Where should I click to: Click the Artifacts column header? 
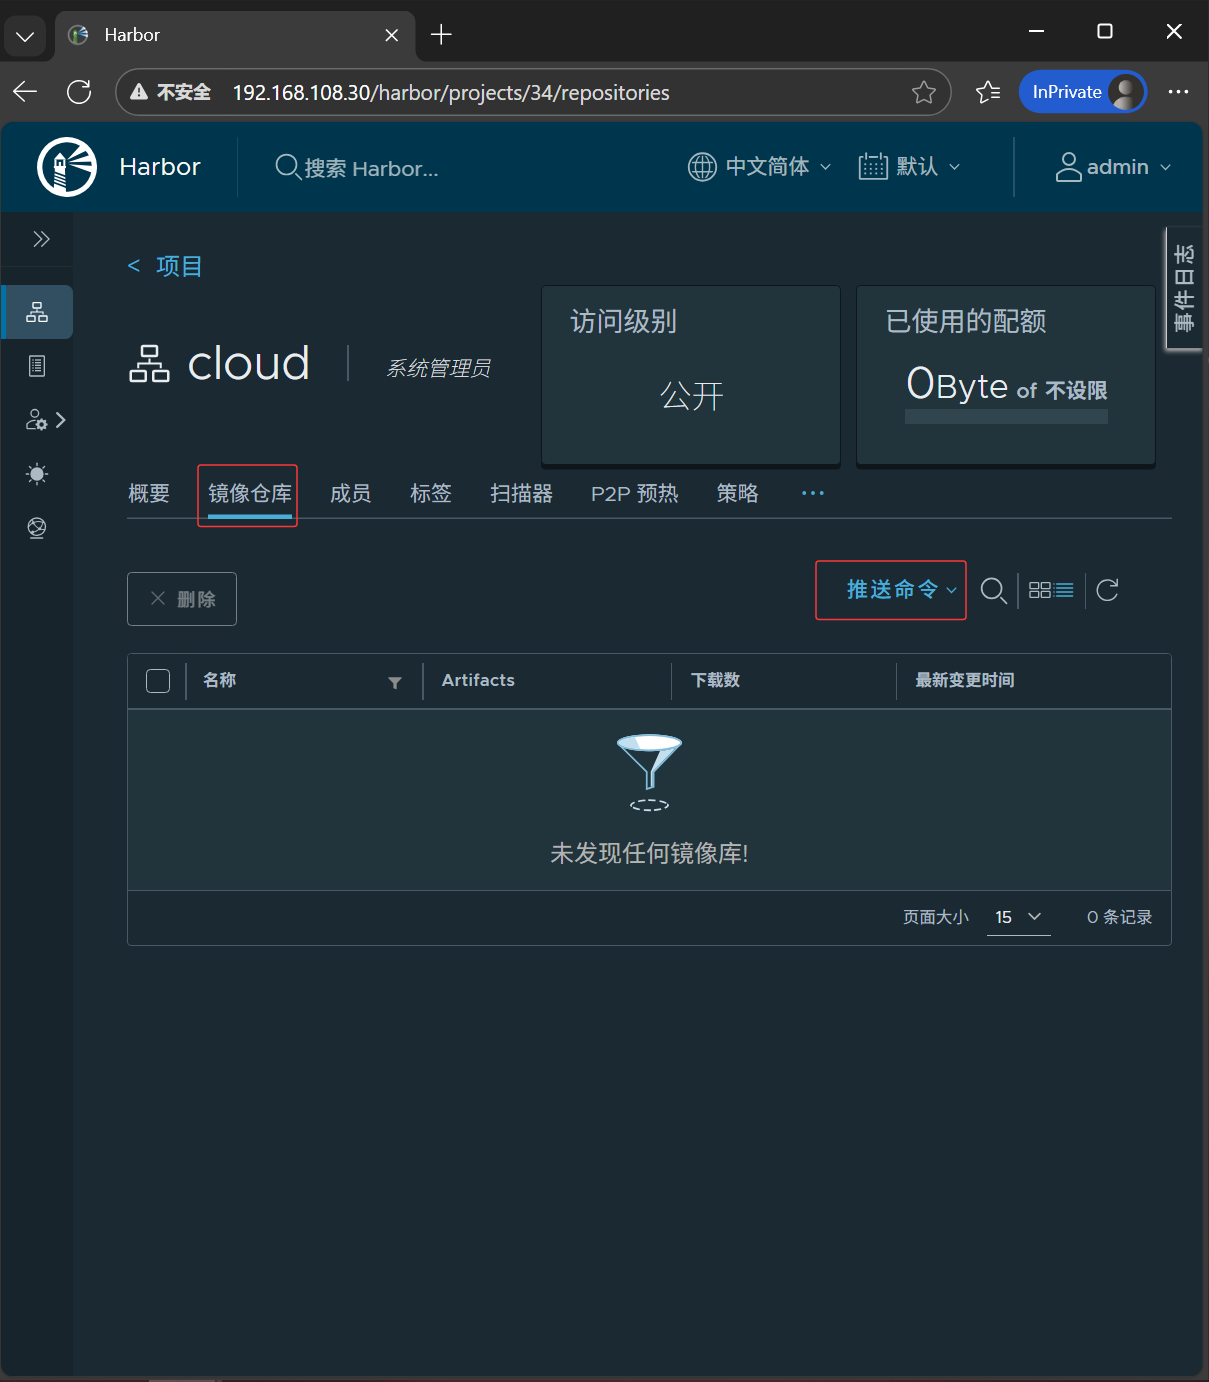click(x=478, y=680)
